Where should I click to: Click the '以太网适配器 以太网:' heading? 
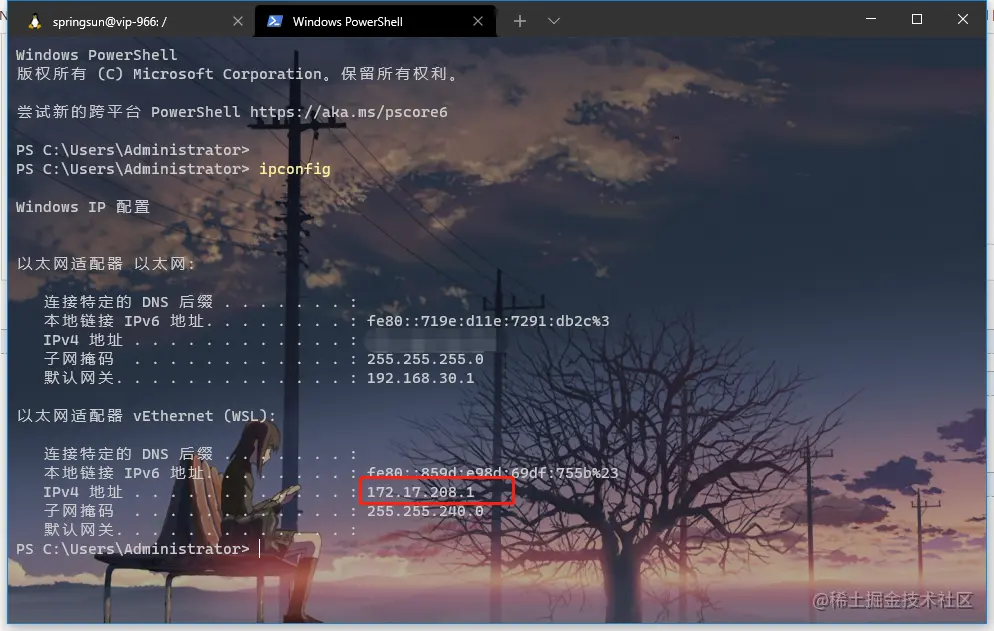[x=106, y=264]
